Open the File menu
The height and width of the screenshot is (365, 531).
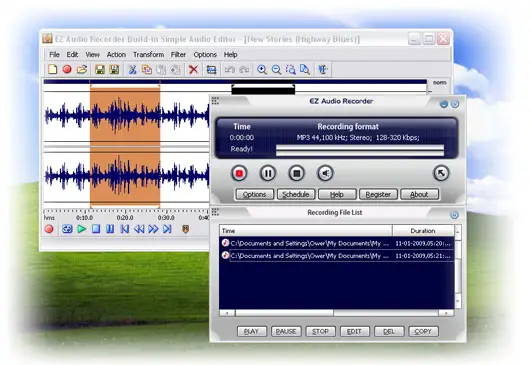pyautogui.click(x=54, y=55)
